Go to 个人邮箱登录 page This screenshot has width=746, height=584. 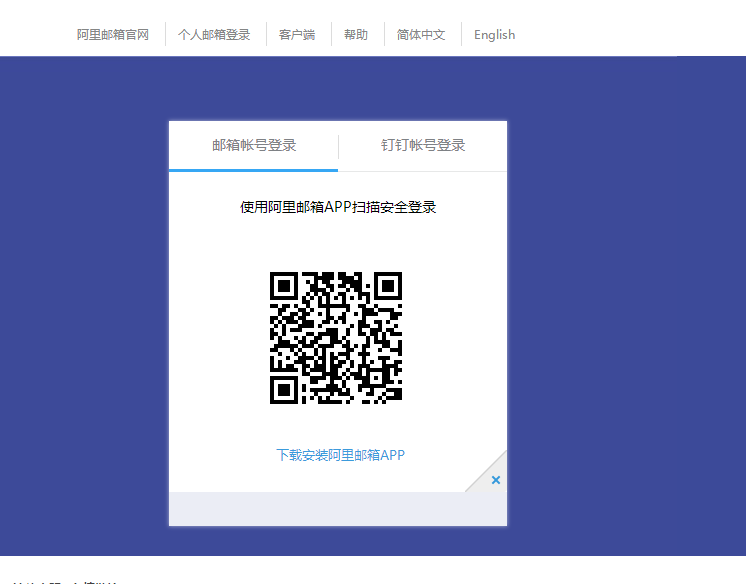tap(214, 35)
